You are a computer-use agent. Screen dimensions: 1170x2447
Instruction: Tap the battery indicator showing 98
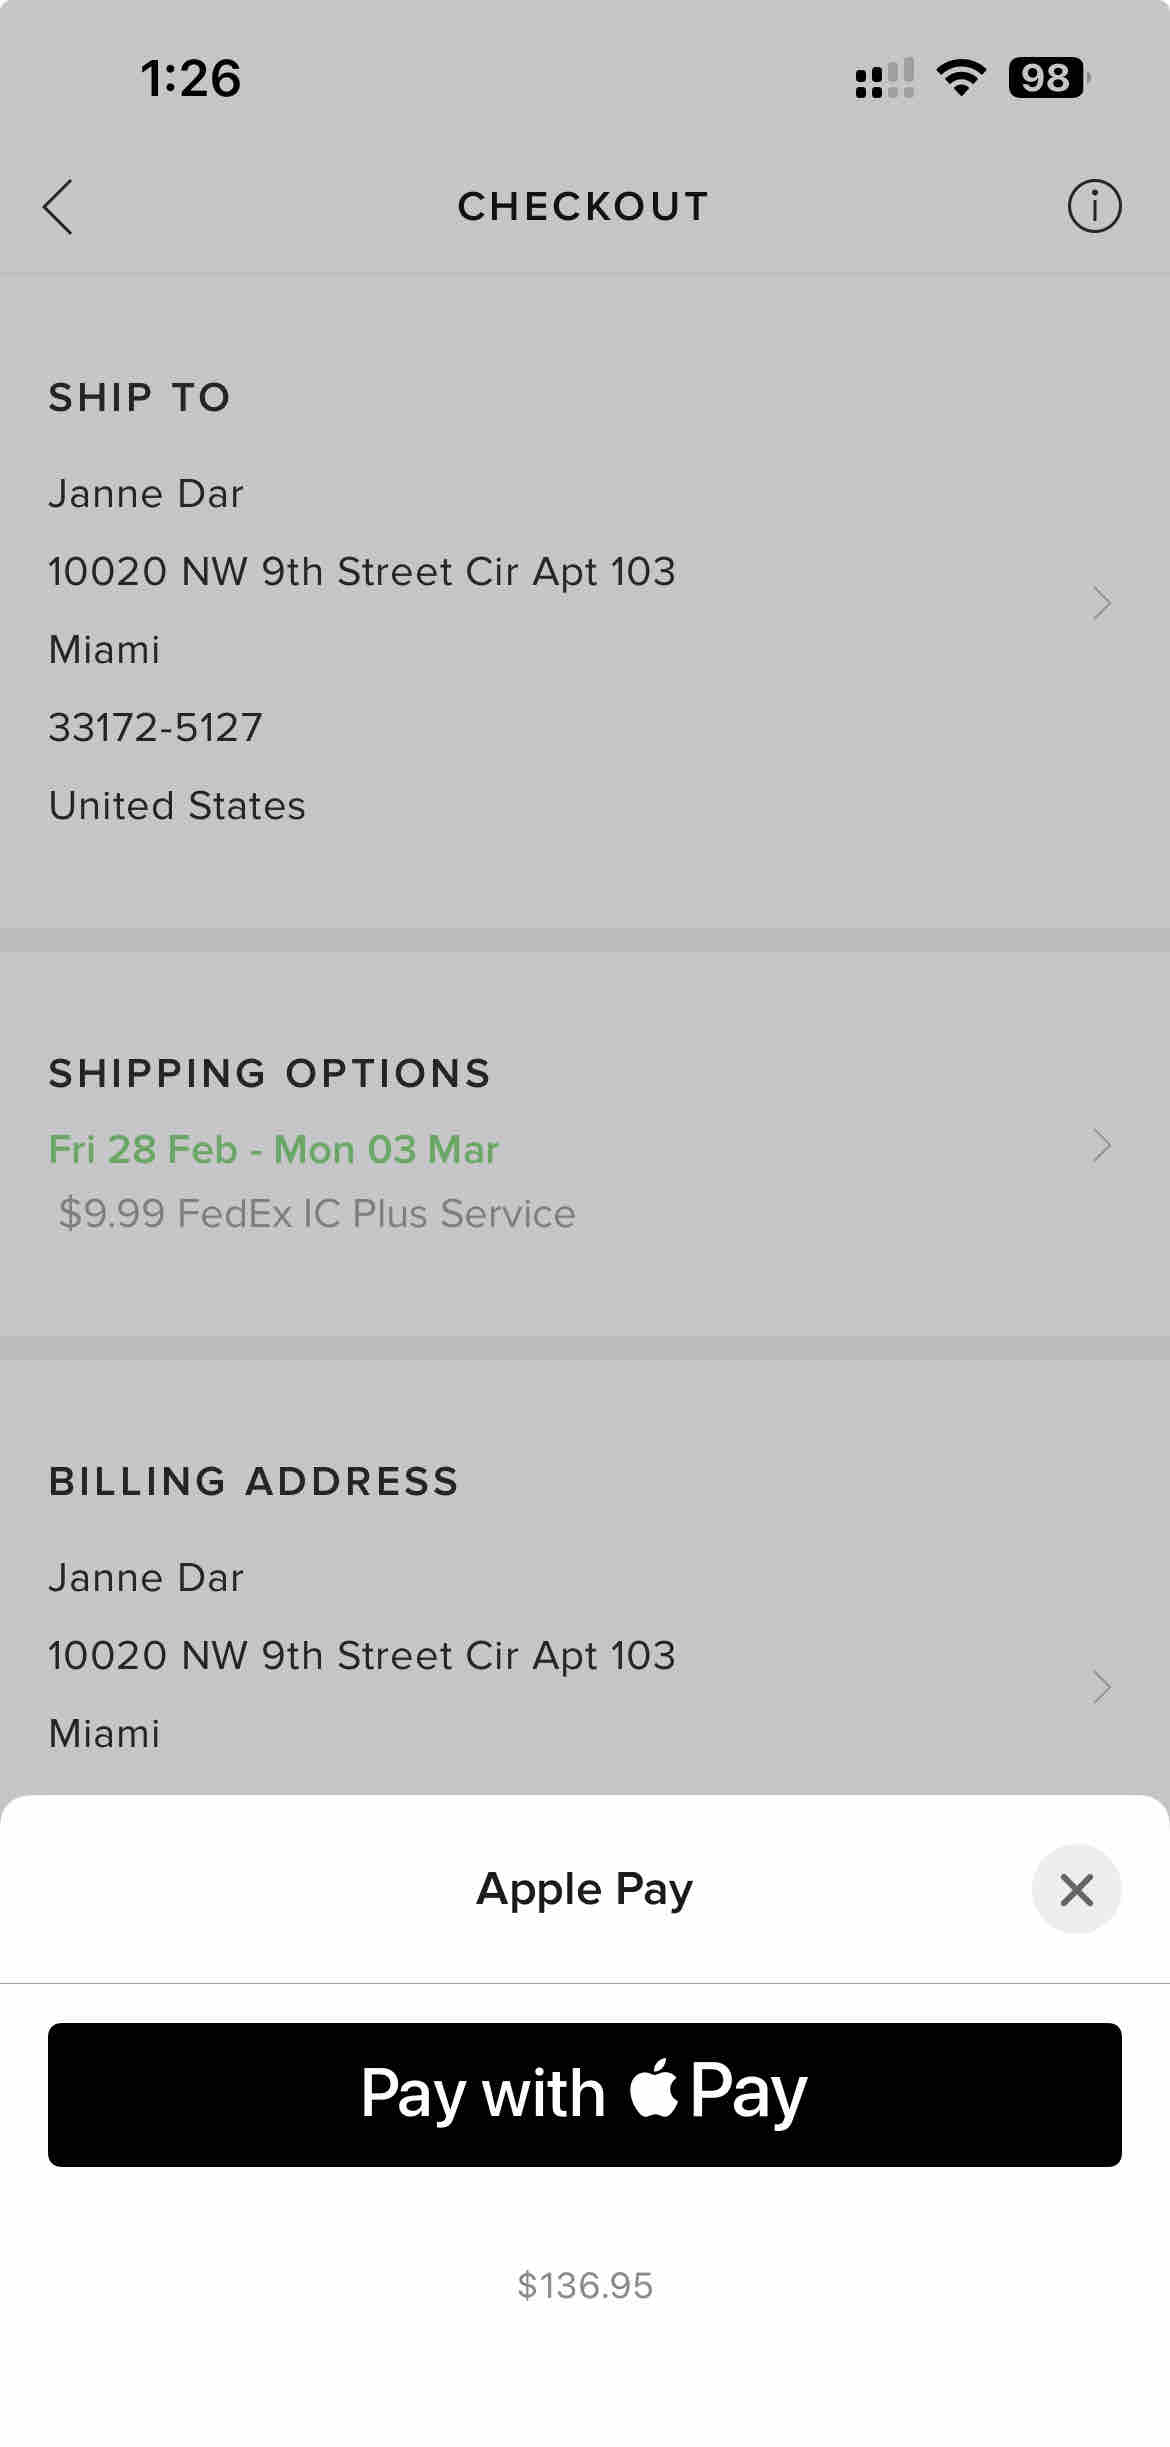[x=1048, y=78]
